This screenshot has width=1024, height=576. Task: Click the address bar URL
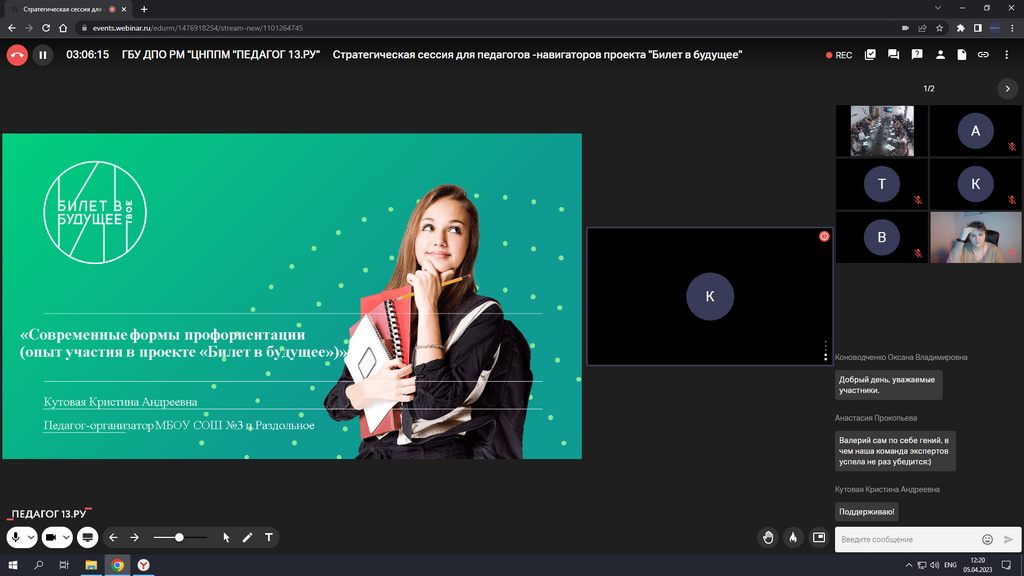coord(198,28)
